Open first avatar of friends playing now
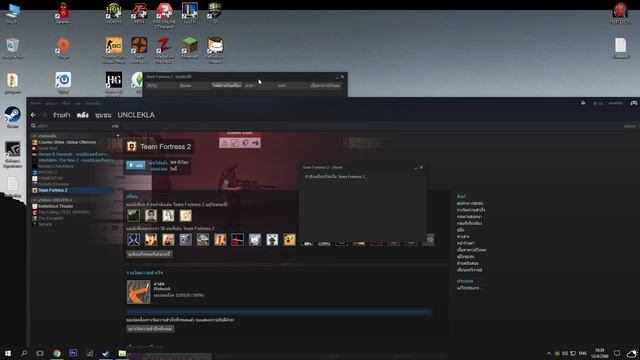 [133, 216]
